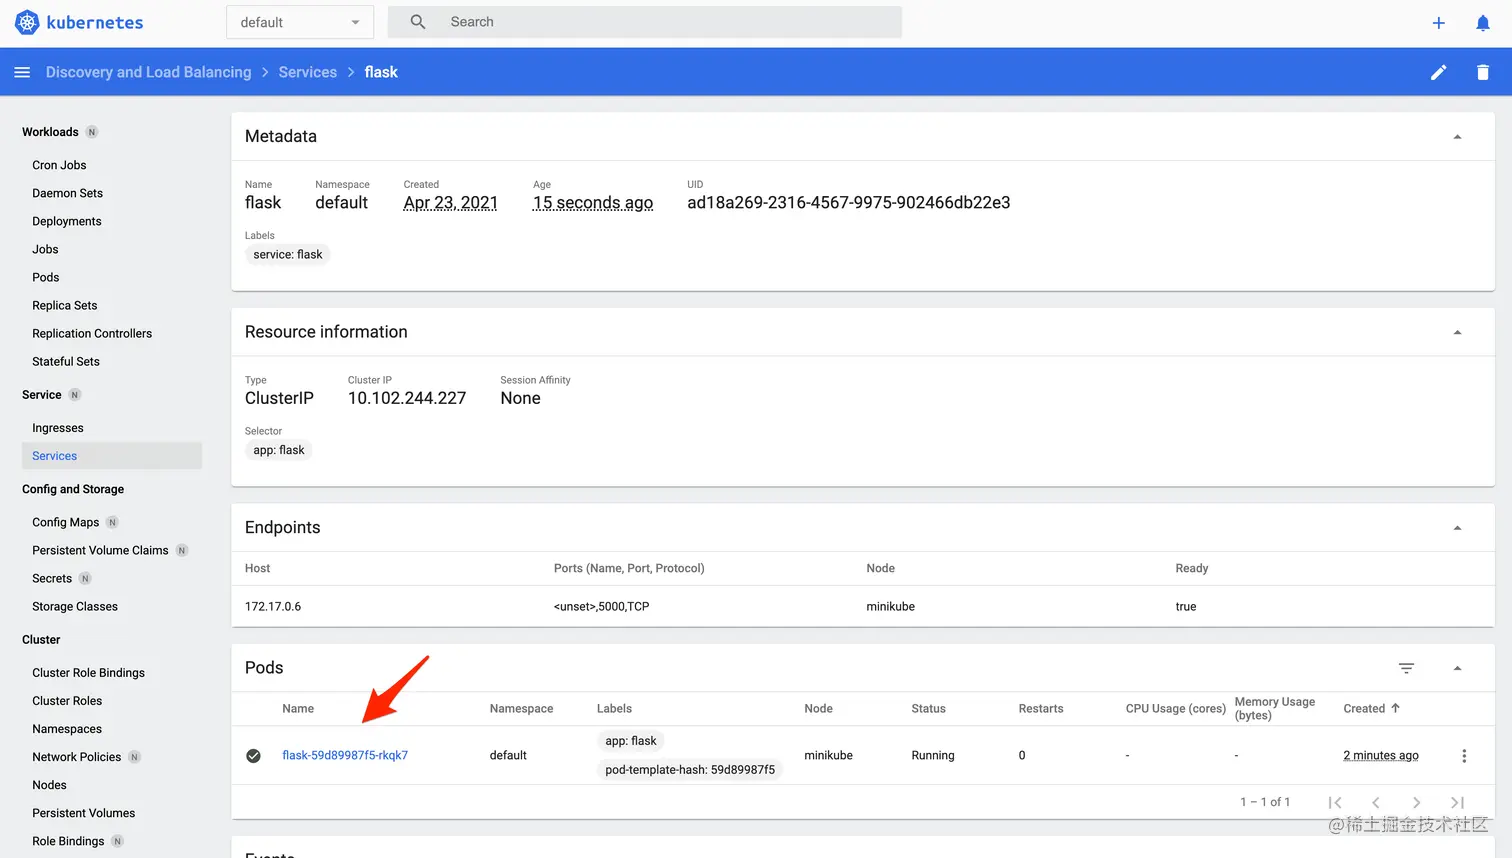Screen dimensions: 1512x858
Task: Open Cluster Role Bindings in sidebar
Action: (88, 673)
